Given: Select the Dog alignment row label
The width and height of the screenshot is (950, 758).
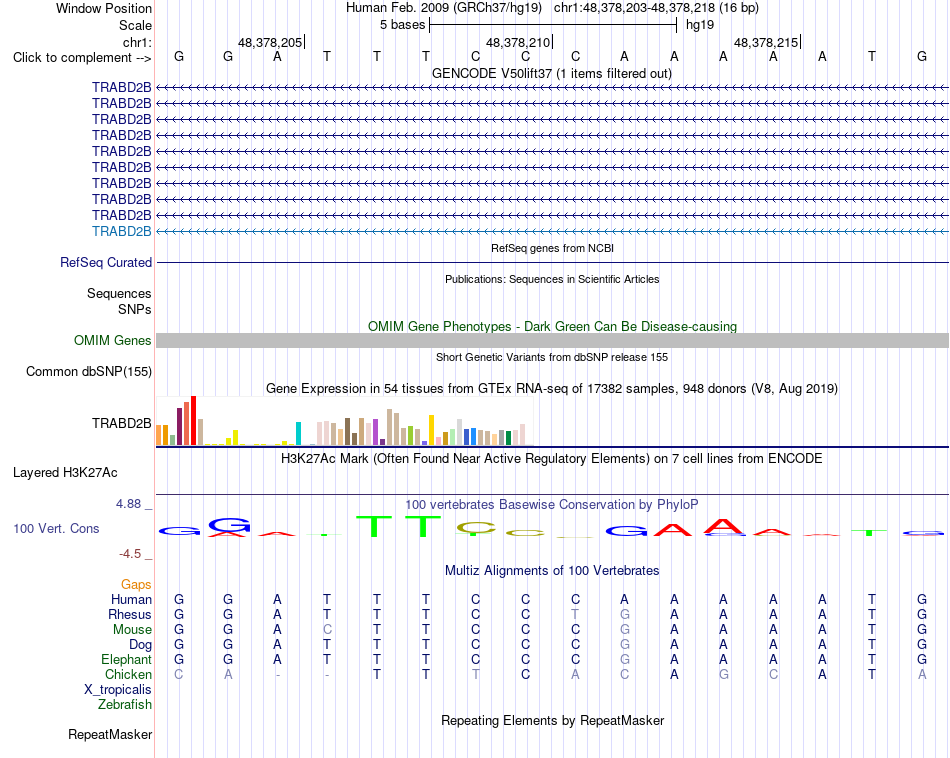Looking at the screenshot, I should 140,644.
